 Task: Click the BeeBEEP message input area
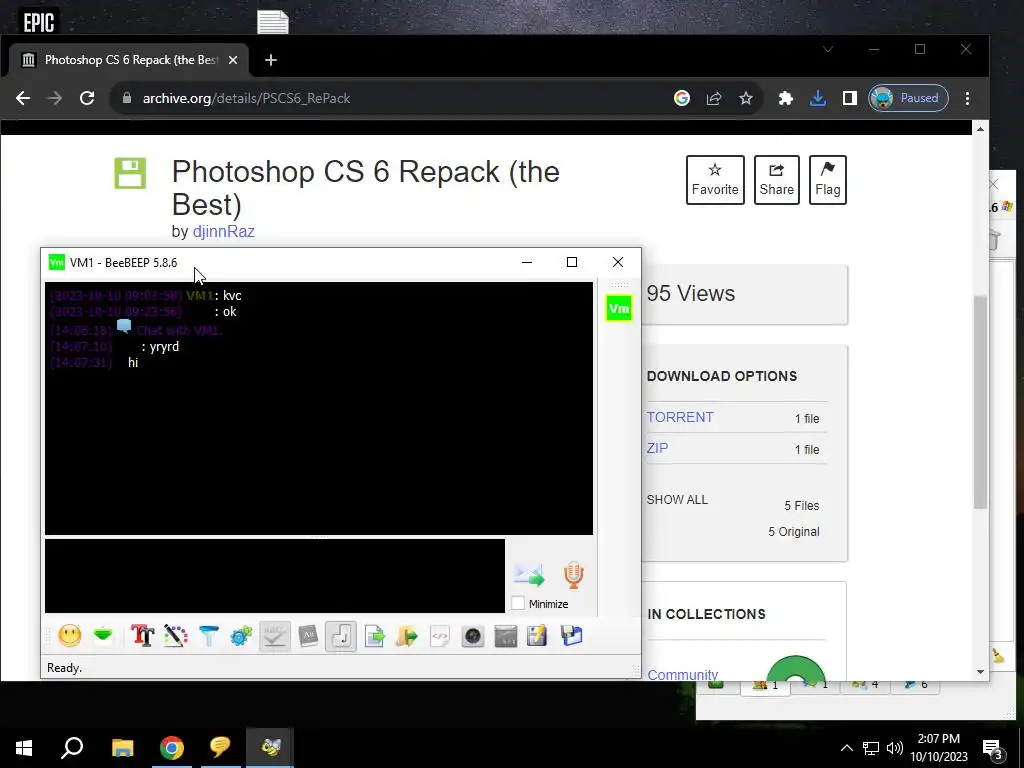click(x=275, y=575)
